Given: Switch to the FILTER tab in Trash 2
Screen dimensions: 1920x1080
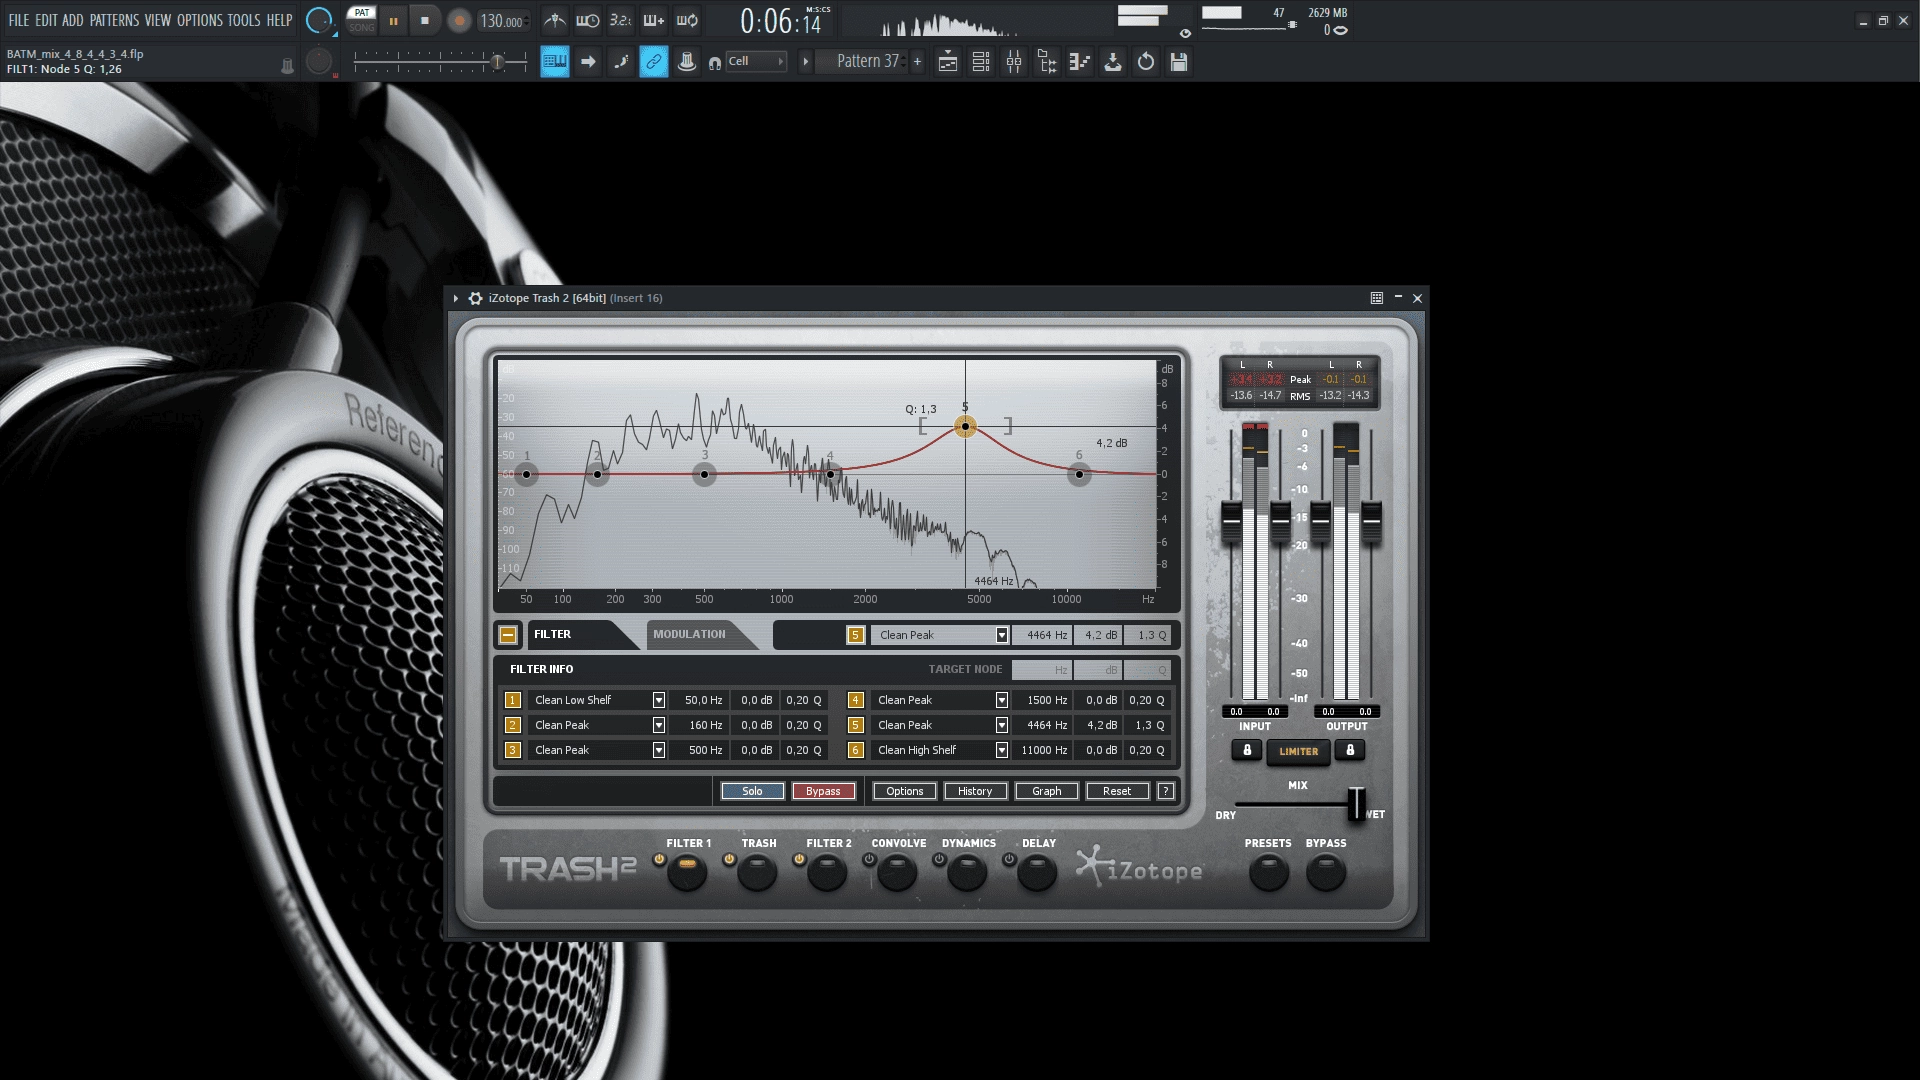Looking at the screenshot, I should (x=552, y=634).
